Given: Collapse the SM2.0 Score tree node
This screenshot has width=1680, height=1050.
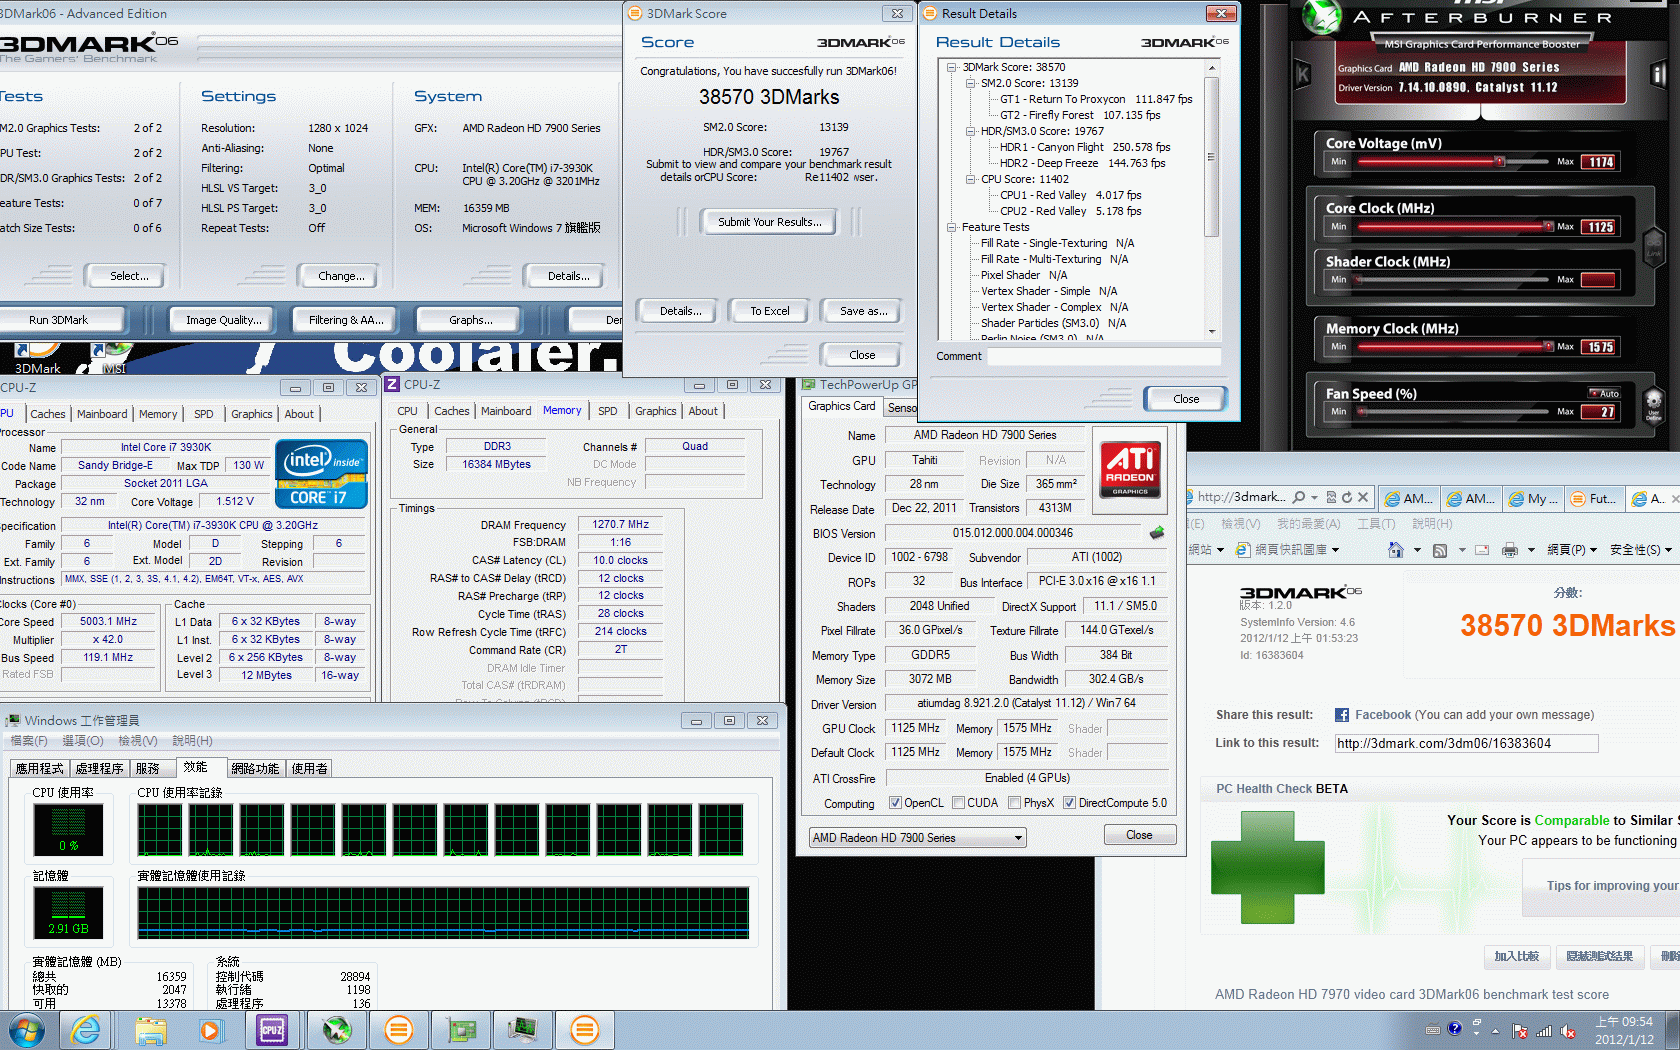Looking at the screenshot, I should (971, 83).
